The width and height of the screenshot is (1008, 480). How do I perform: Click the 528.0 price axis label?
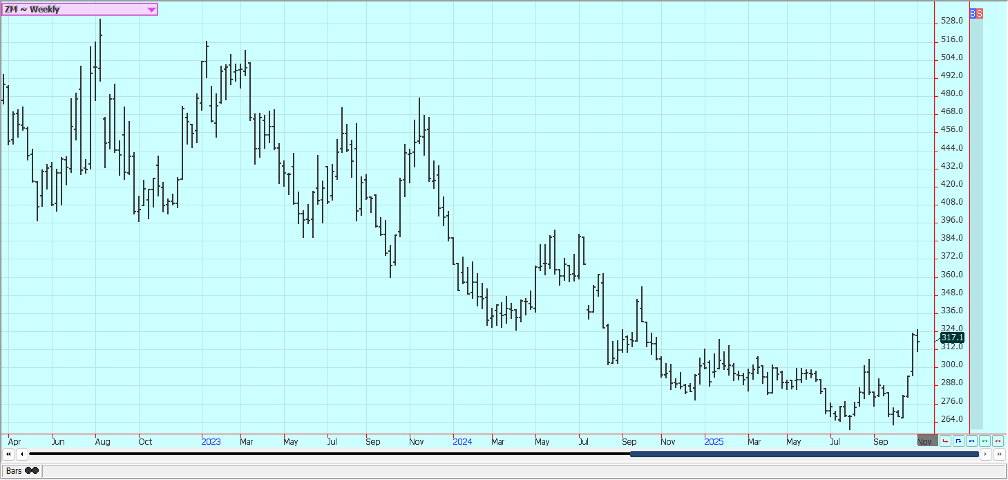tap(951, 20)
